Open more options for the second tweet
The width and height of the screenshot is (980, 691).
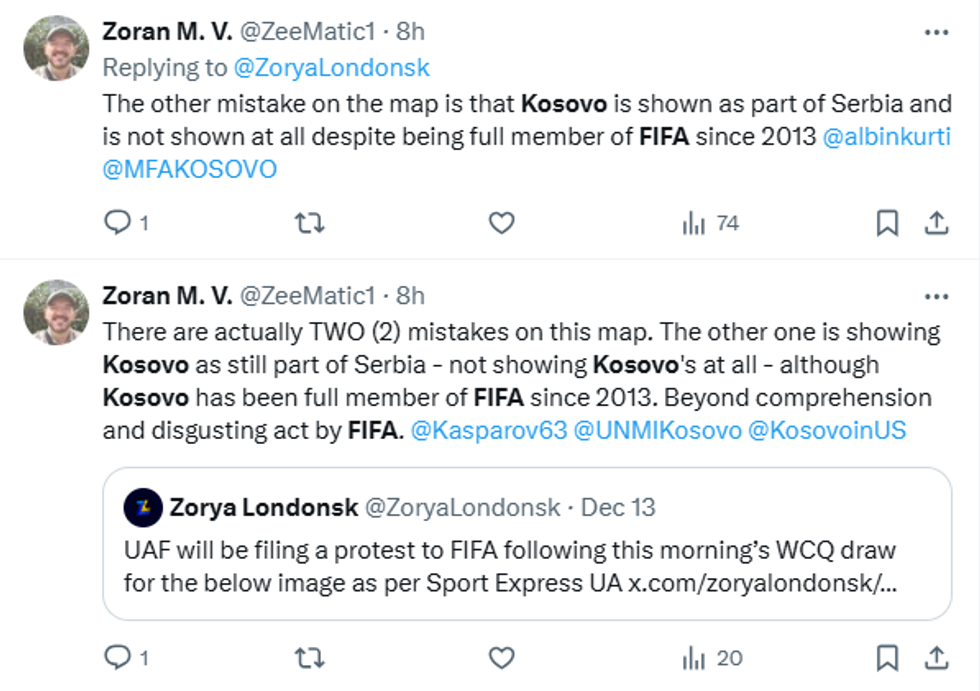point(936,296)
